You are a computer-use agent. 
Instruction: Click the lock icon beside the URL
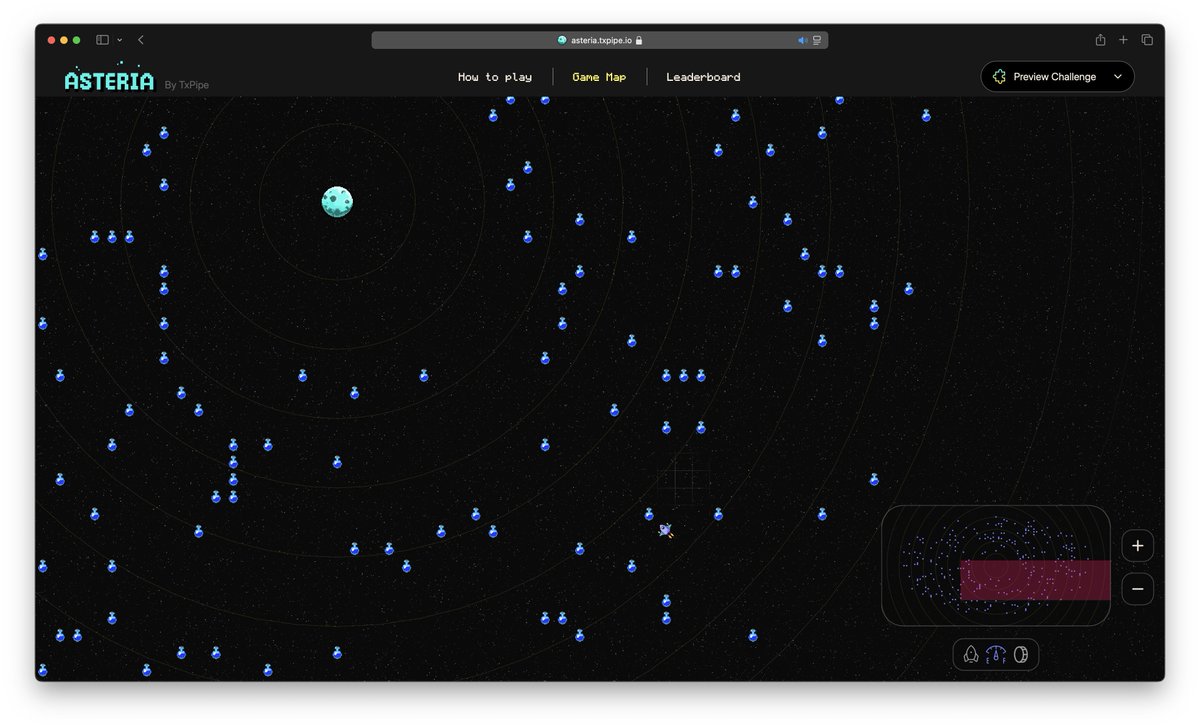[639, 40]
